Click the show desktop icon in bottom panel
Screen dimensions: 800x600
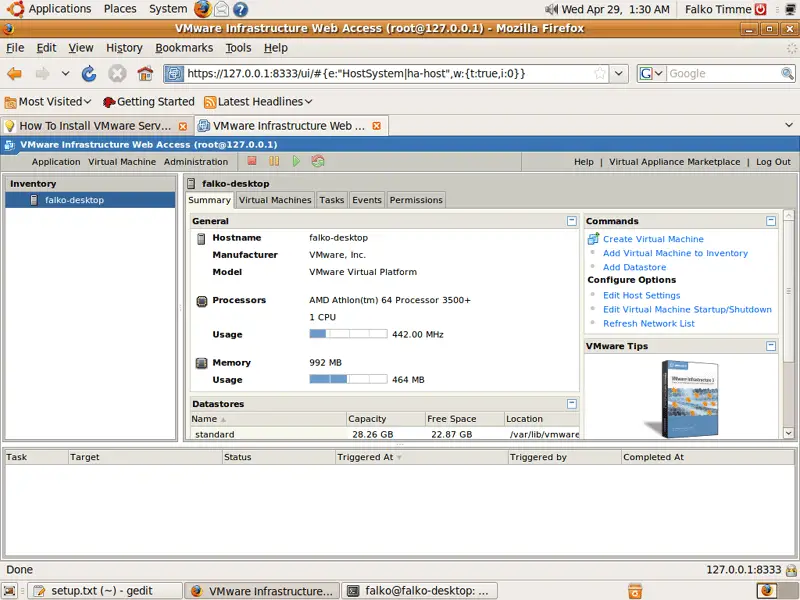click(x=10, y=591)
